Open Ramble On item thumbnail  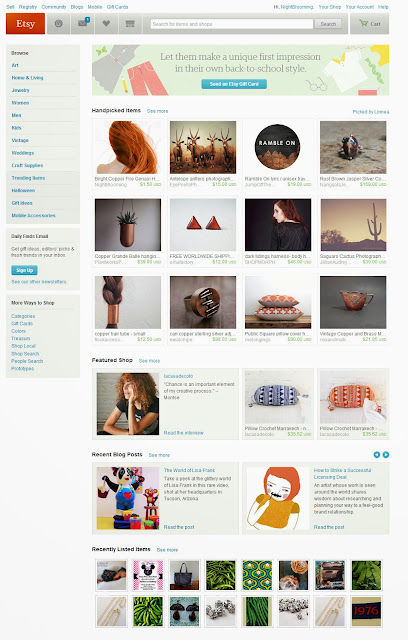point(277,147)
